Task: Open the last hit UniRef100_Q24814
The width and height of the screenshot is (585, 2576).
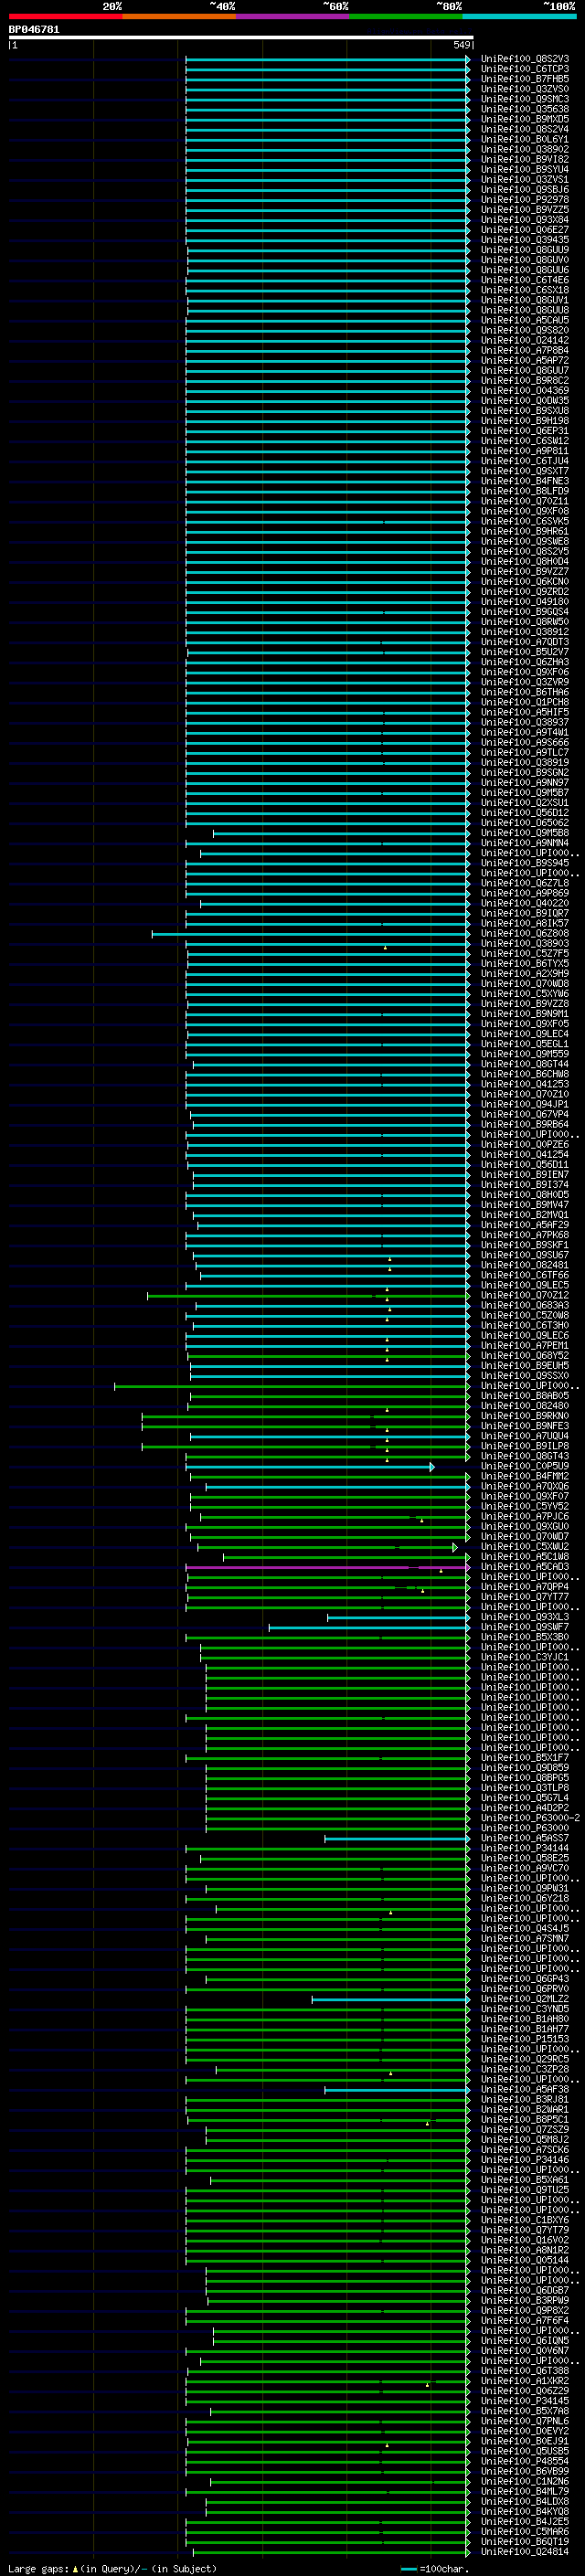Action: pyautogui.click(x=525, y=2553)
